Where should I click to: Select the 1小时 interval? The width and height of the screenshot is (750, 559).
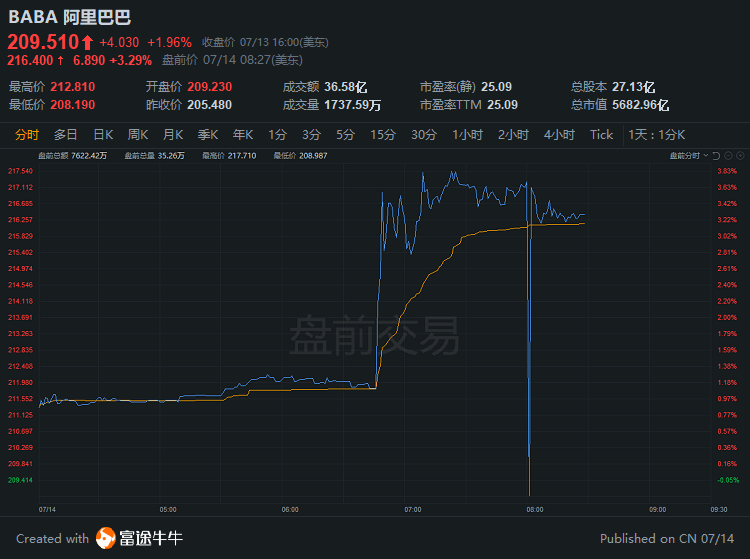pos(467,135)
